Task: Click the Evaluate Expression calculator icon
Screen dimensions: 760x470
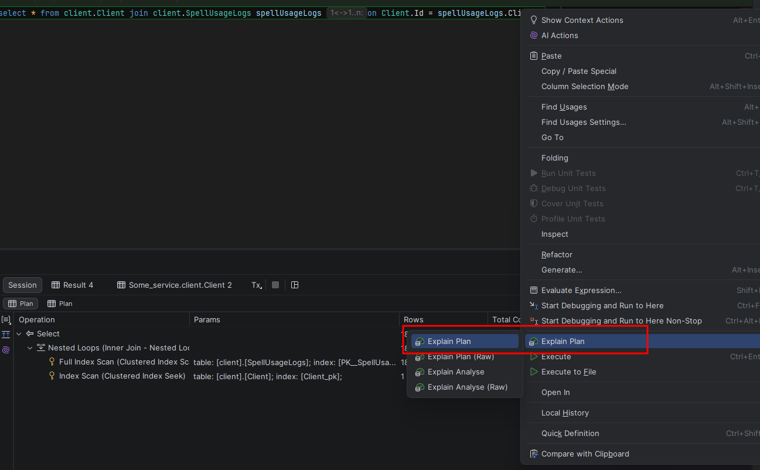Action: [534, 290]
